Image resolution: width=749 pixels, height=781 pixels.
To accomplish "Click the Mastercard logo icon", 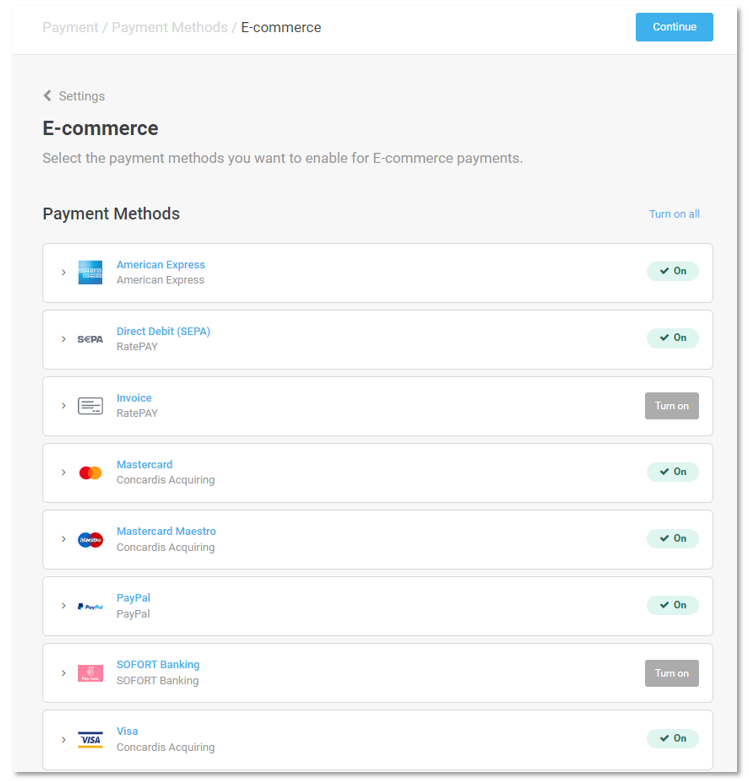I will pos(90,472).
